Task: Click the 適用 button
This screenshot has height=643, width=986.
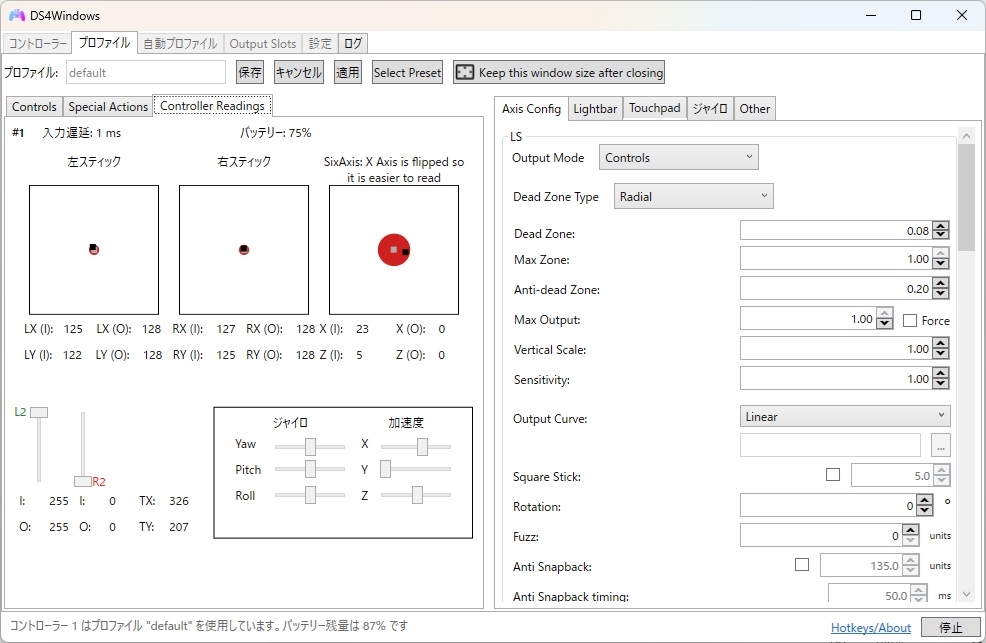Action: tap(348, 72)
